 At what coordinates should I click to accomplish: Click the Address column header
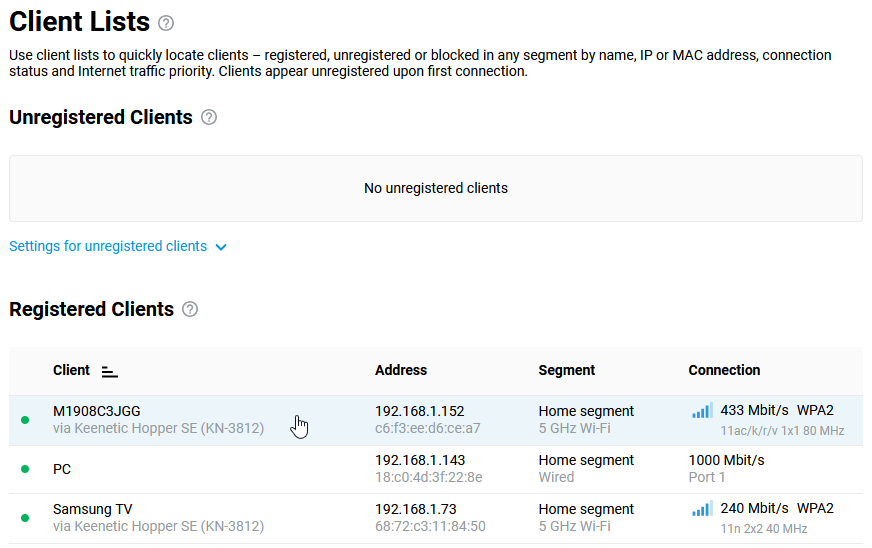401,370
